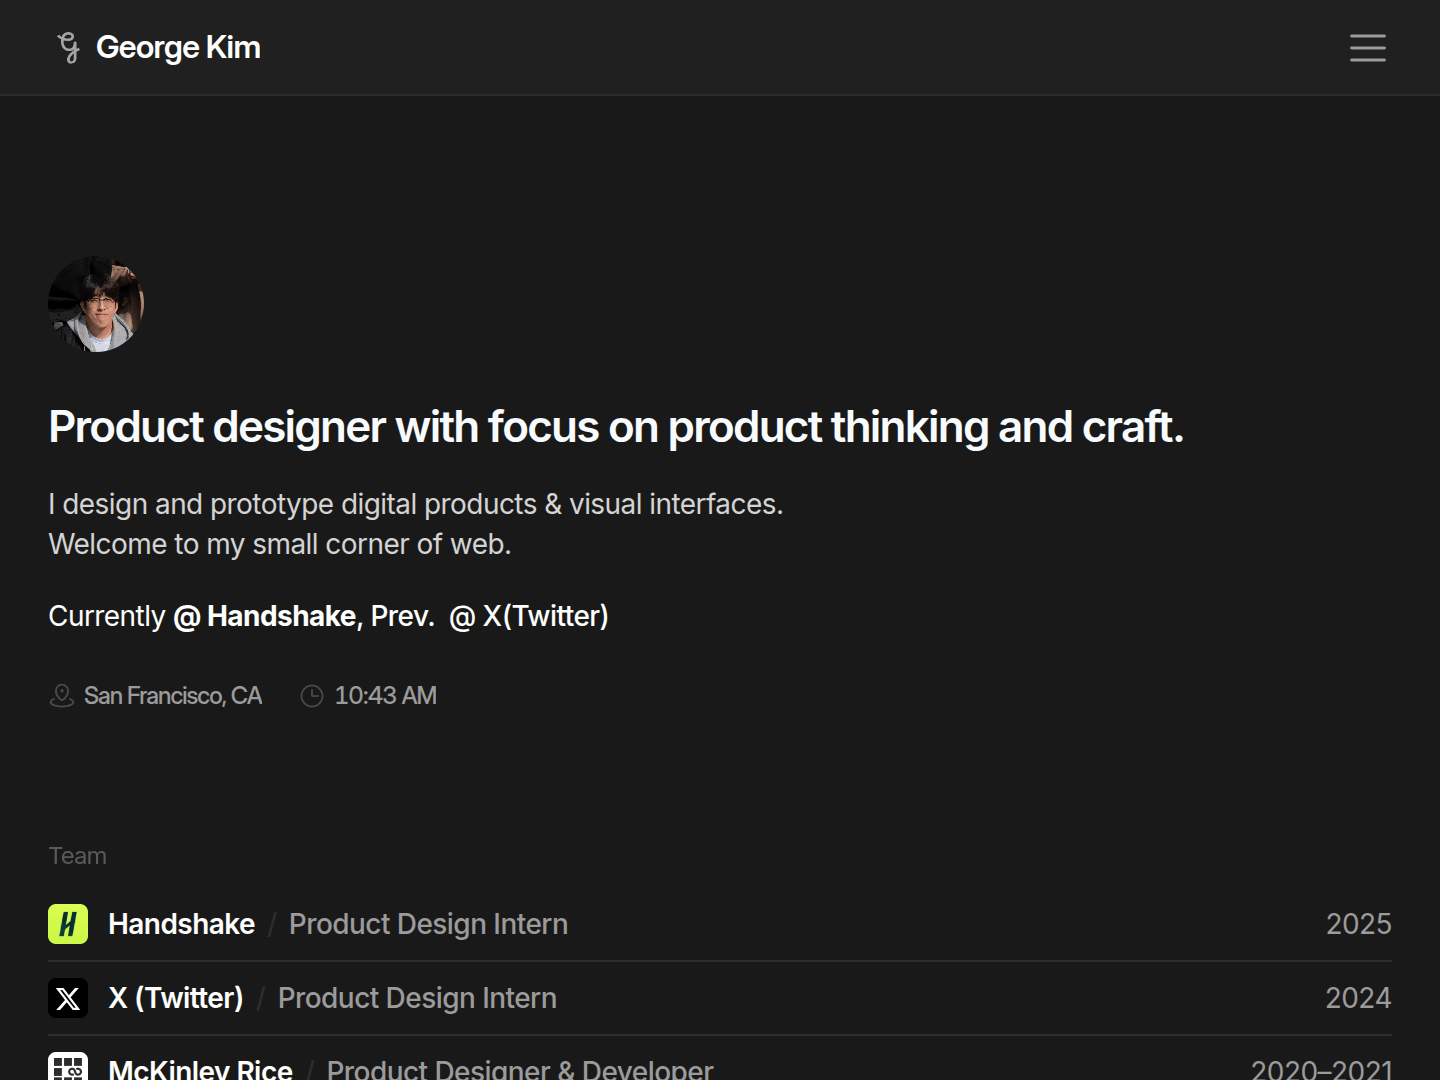The height and width of the screenshot is (1080, 1440).
Task: Click the San Francisco, CA location text
Action: (173, 696)
